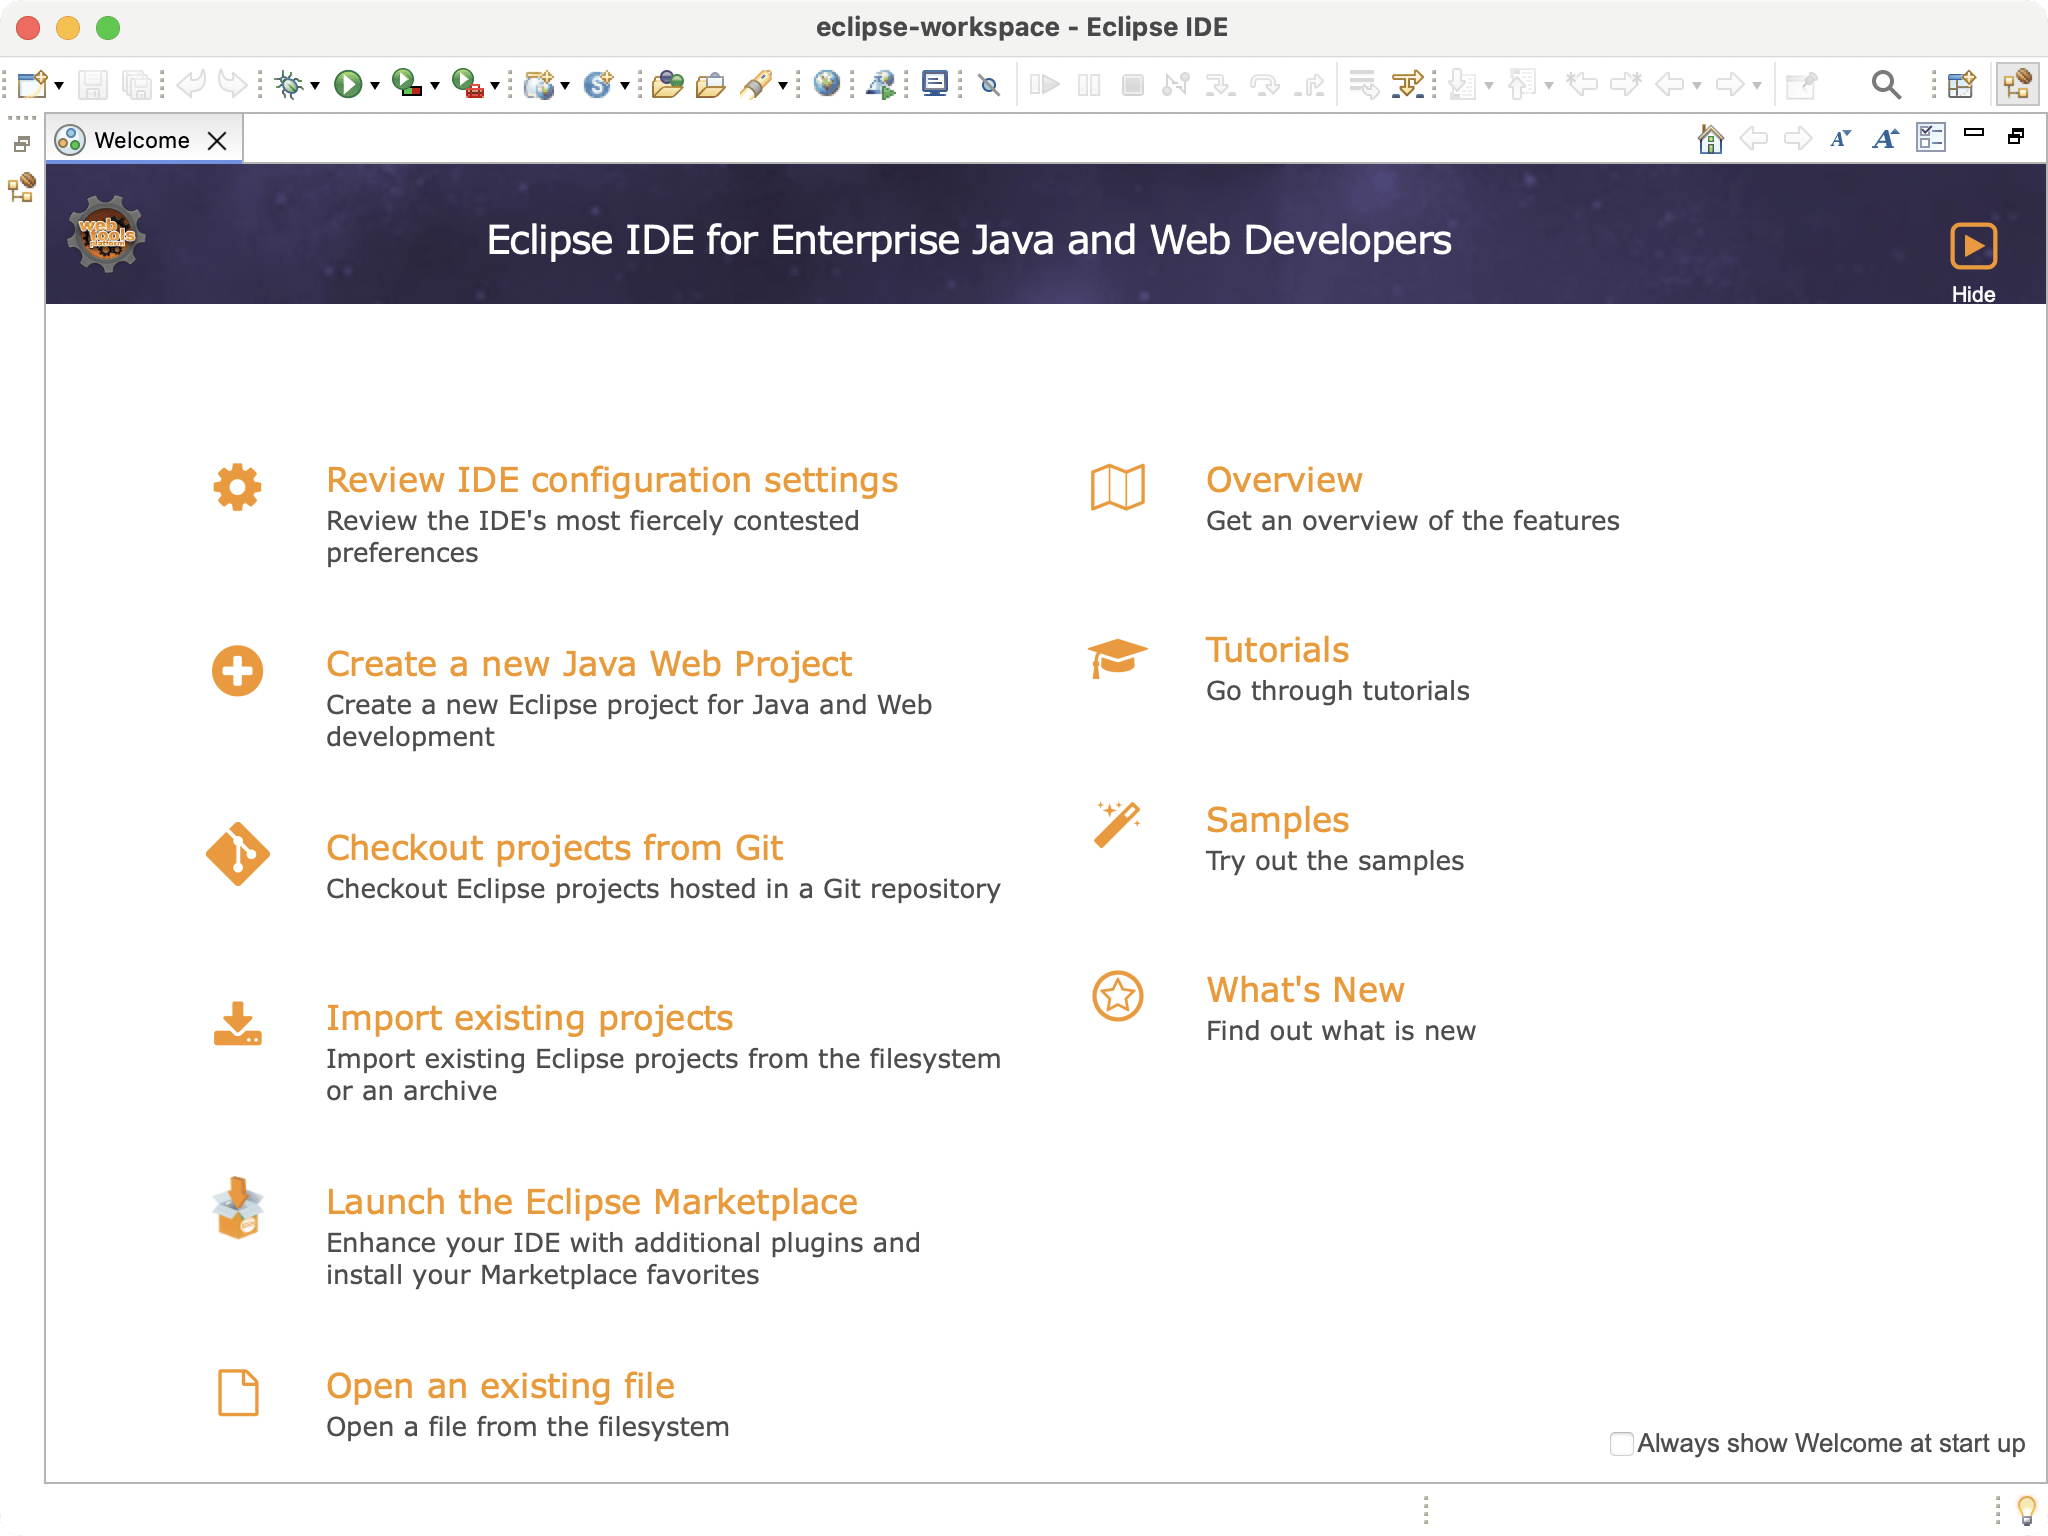Open the Tutorials link
The image size is (2048, 1536).
1277,650
